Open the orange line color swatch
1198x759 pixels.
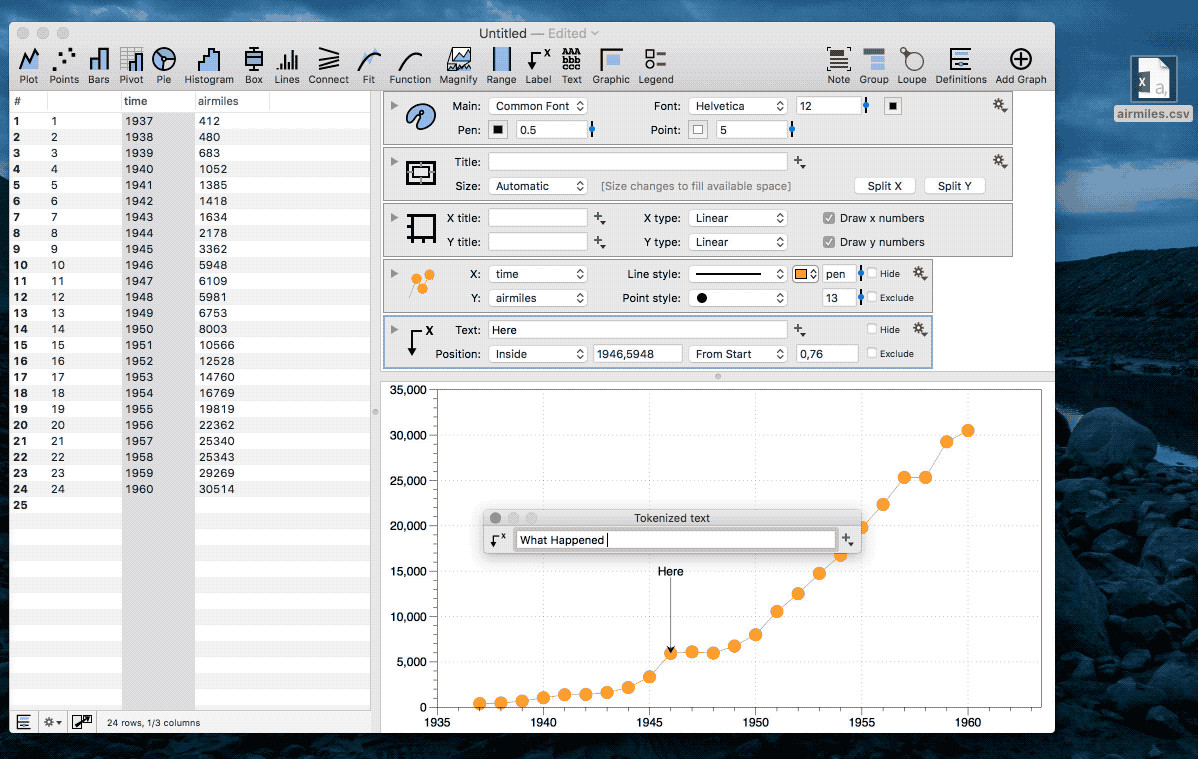pyautogui.click(x=805, y=274)
